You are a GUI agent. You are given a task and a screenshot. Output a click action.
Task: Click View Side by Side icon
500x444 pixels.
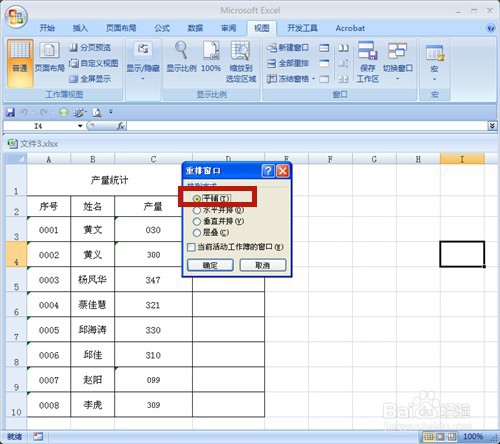tap(343, 48)
